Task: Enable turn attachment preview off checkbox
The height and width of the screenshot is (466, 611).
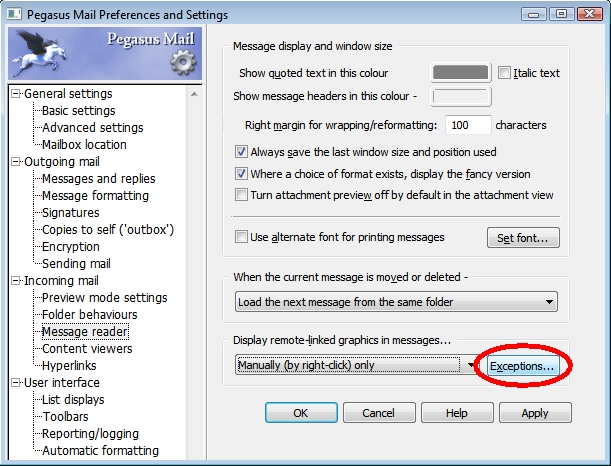Action: click(x=241, y=195)
